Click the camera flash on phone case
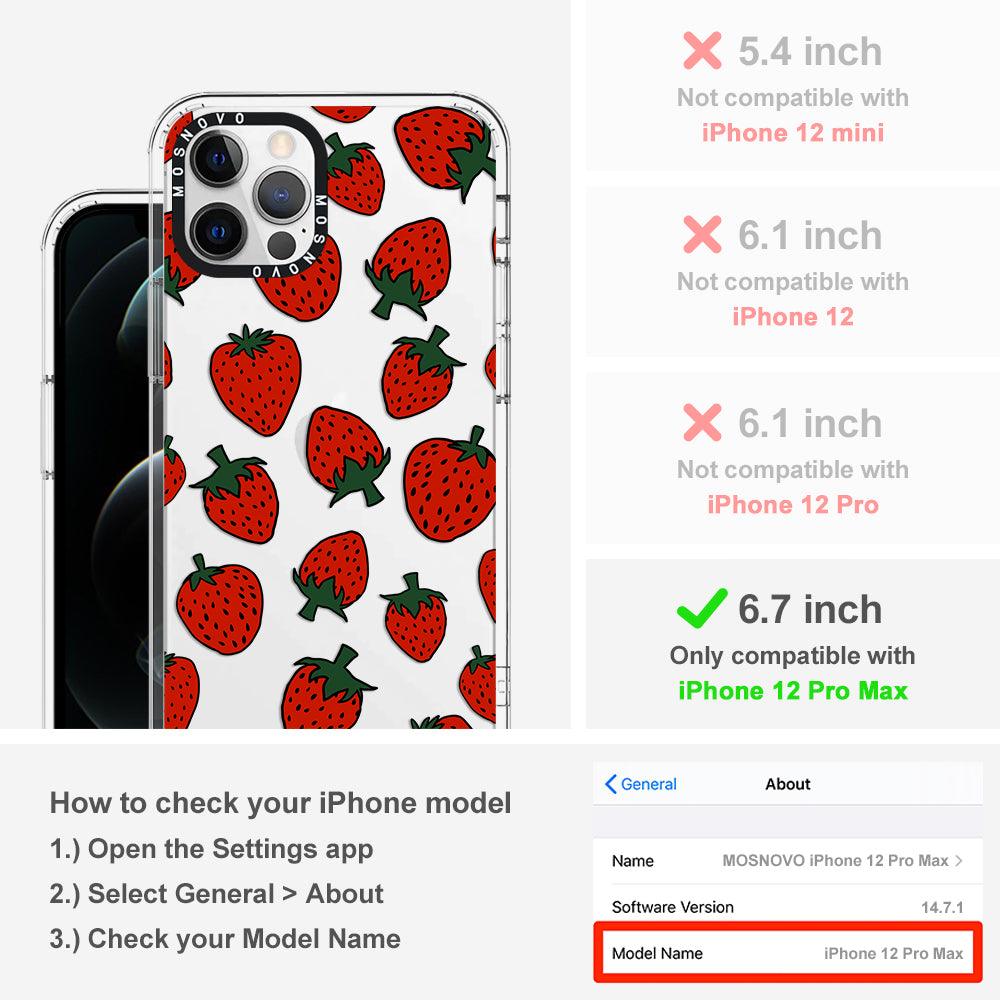 click(x=280, y=145)
